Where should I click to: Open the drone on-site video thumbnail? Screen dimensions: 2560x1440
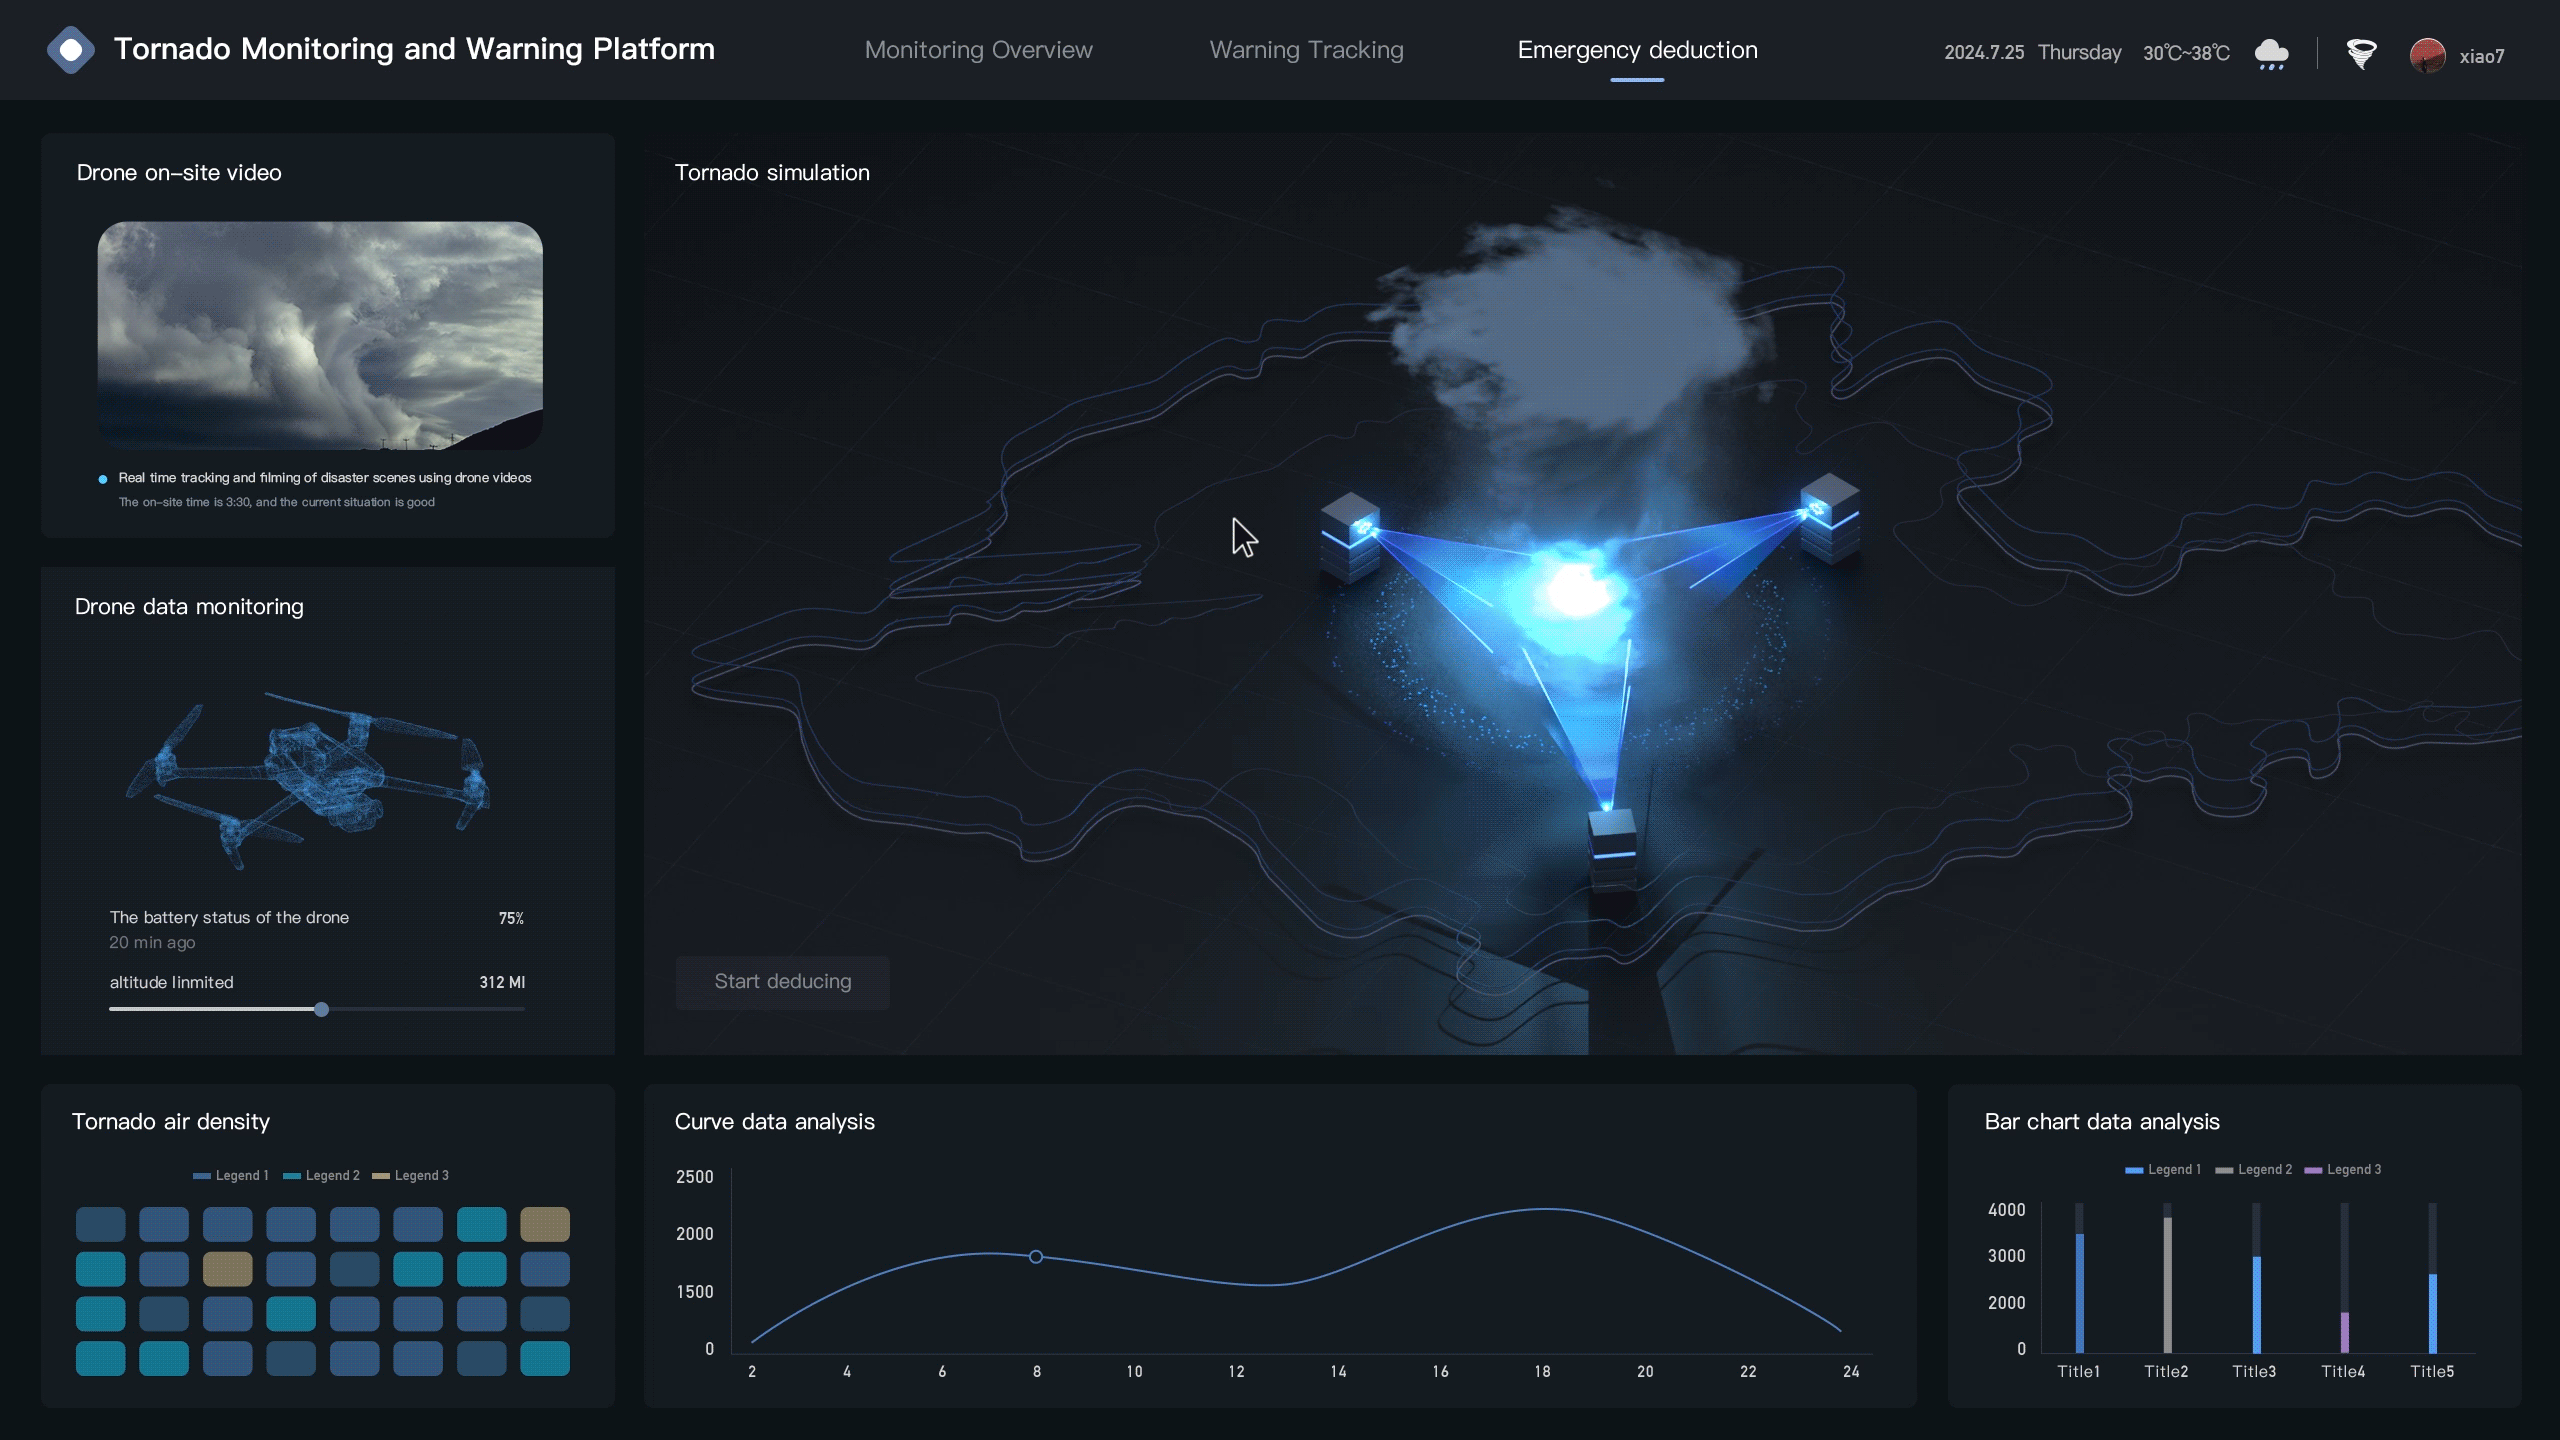click(320, 335)
